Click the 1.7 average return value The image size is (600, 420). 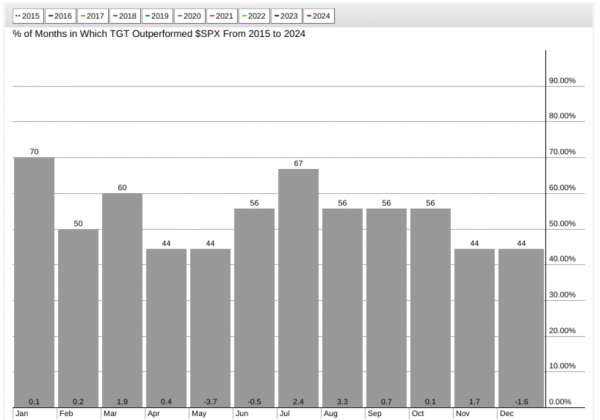point(474,402)
